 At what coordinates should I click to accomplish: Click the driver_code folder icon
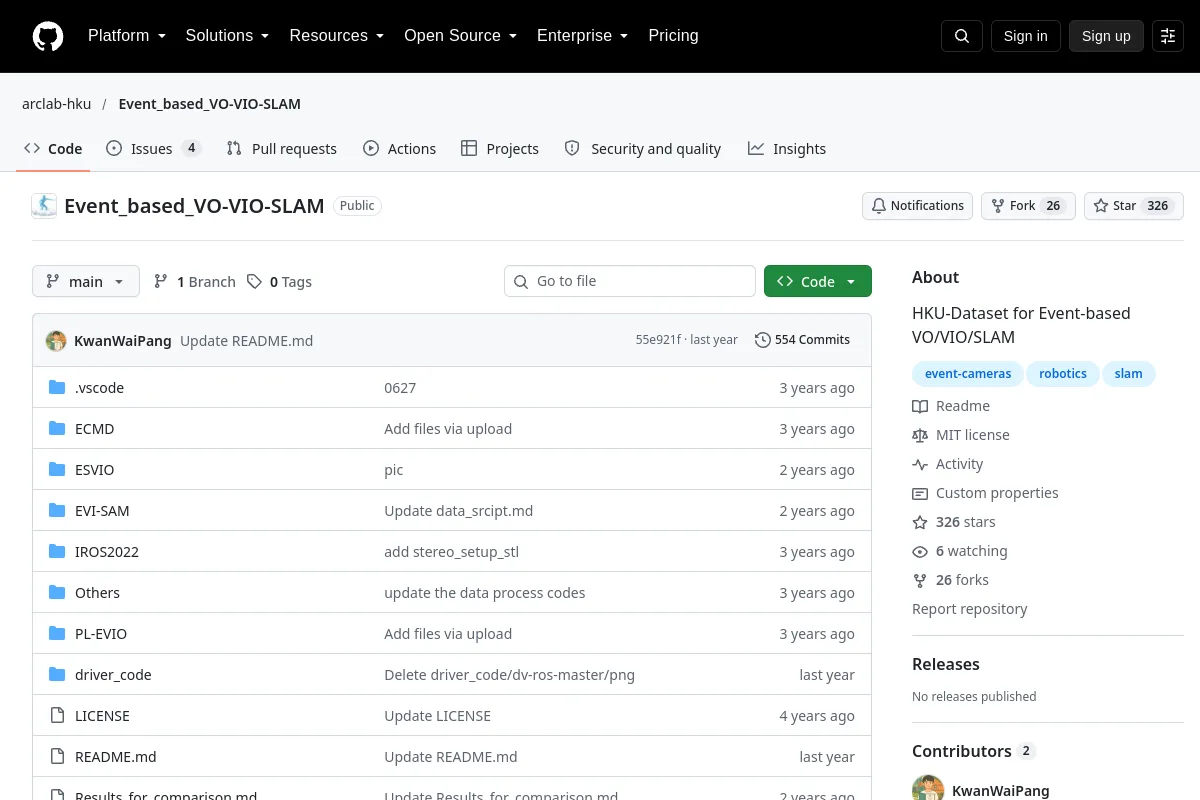point(57,675)
